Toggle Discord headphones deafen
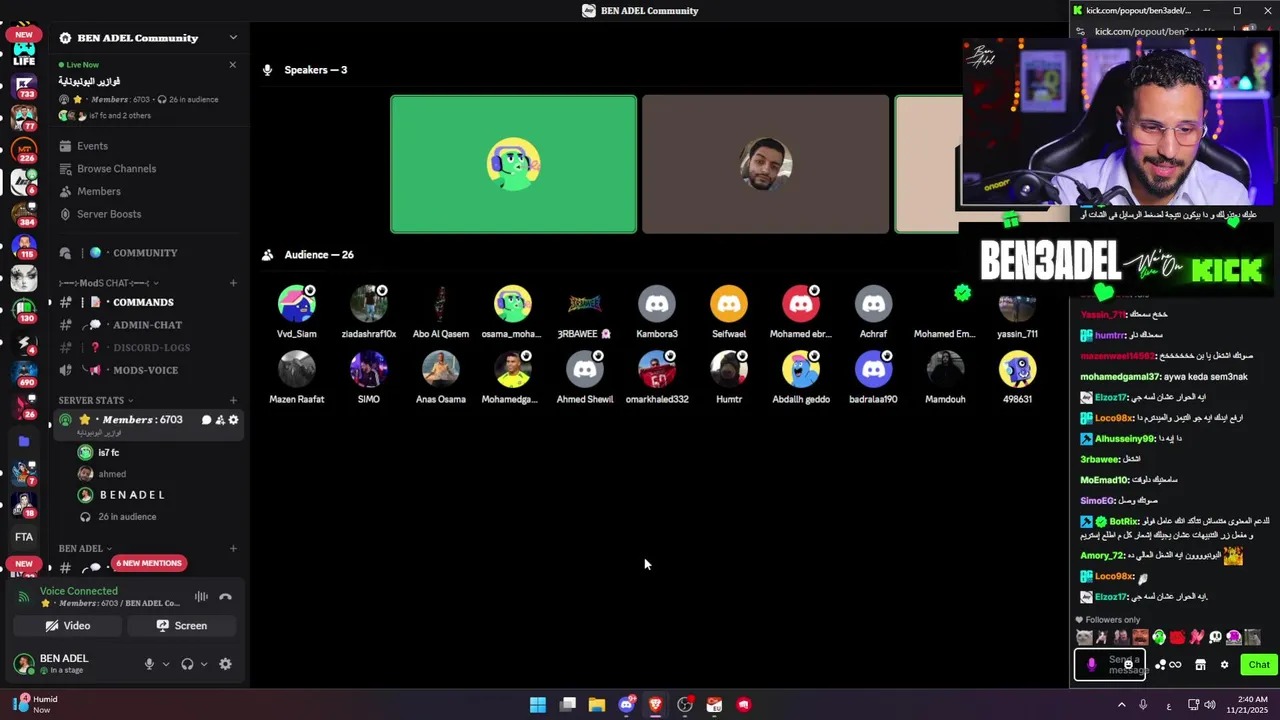 pos(187,664)
